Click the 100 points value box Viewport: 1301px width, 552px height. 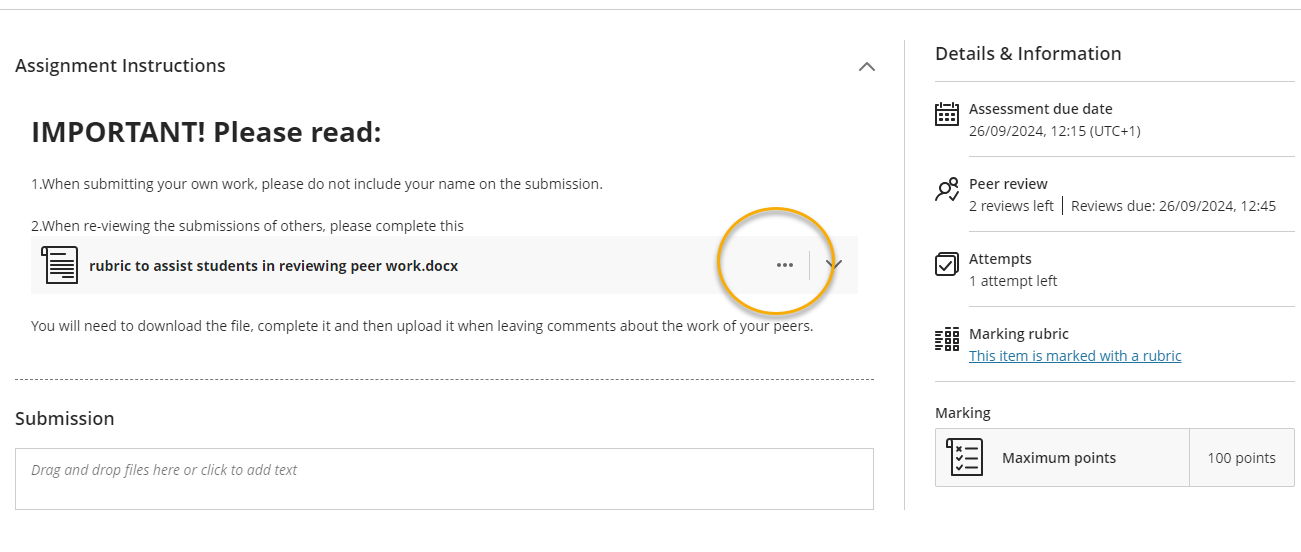point(1241,458)
